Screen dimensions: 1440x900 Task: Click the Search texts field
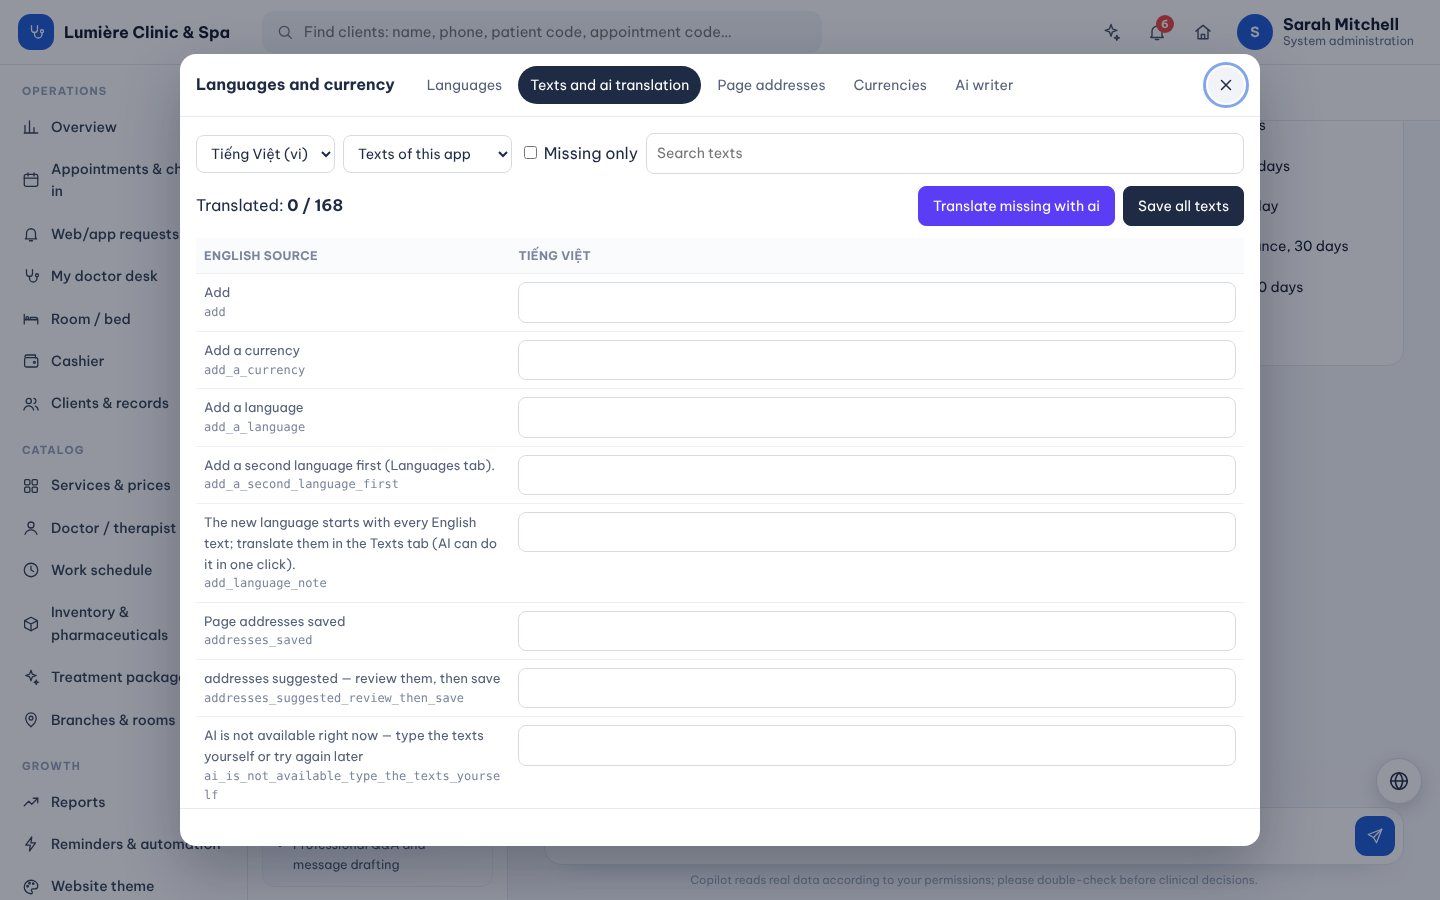click(945, 153)
